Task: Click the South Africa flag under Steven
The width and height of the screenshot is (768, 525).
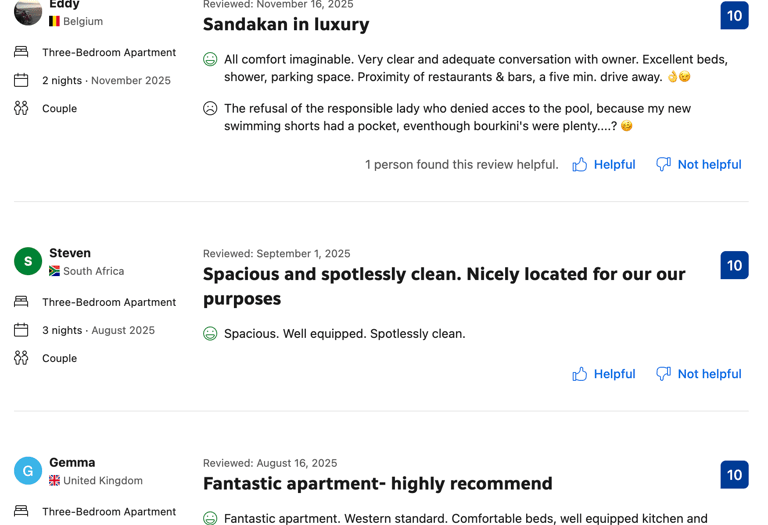Action: 55,271
